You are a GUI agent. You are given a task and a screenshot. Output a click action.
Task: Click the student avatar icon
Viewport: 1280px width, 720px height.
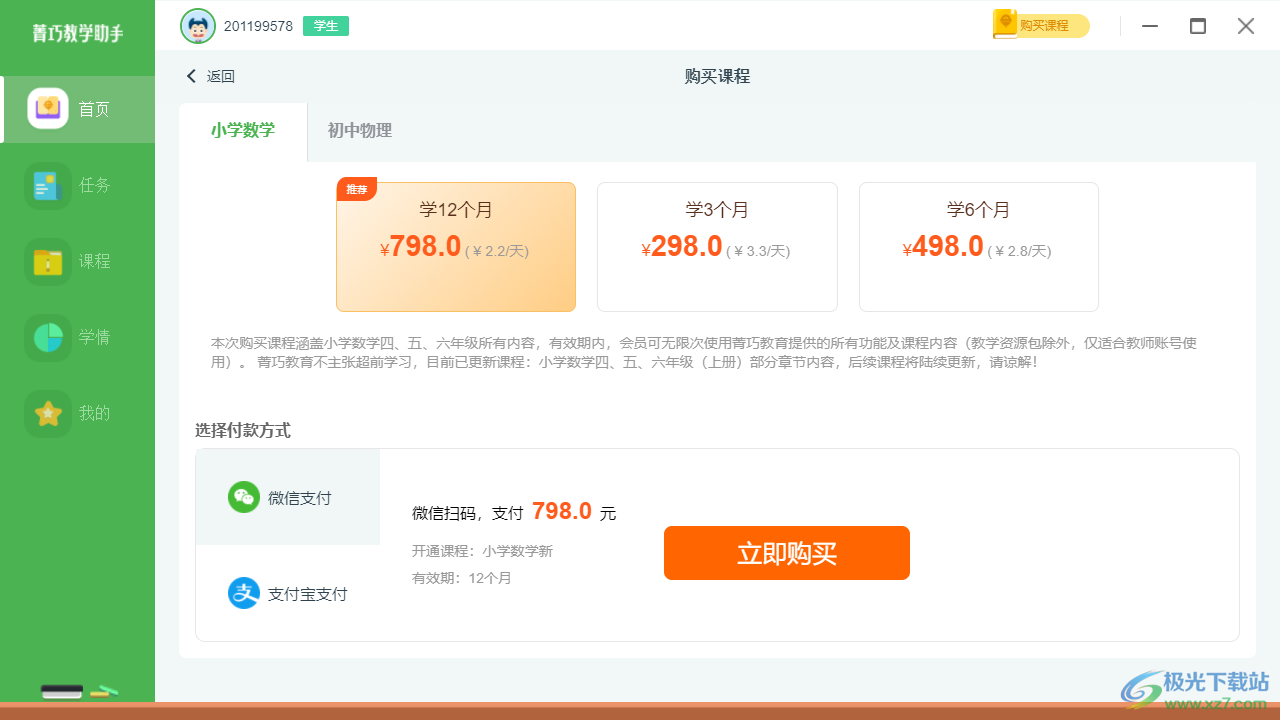198,26
